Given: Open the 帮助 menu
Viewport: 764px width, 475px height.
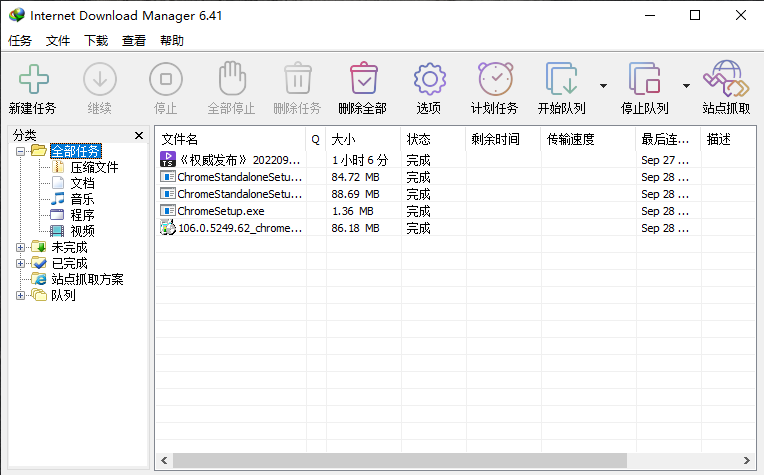Looking at the screenshot, I should click(x=172, y=40).
